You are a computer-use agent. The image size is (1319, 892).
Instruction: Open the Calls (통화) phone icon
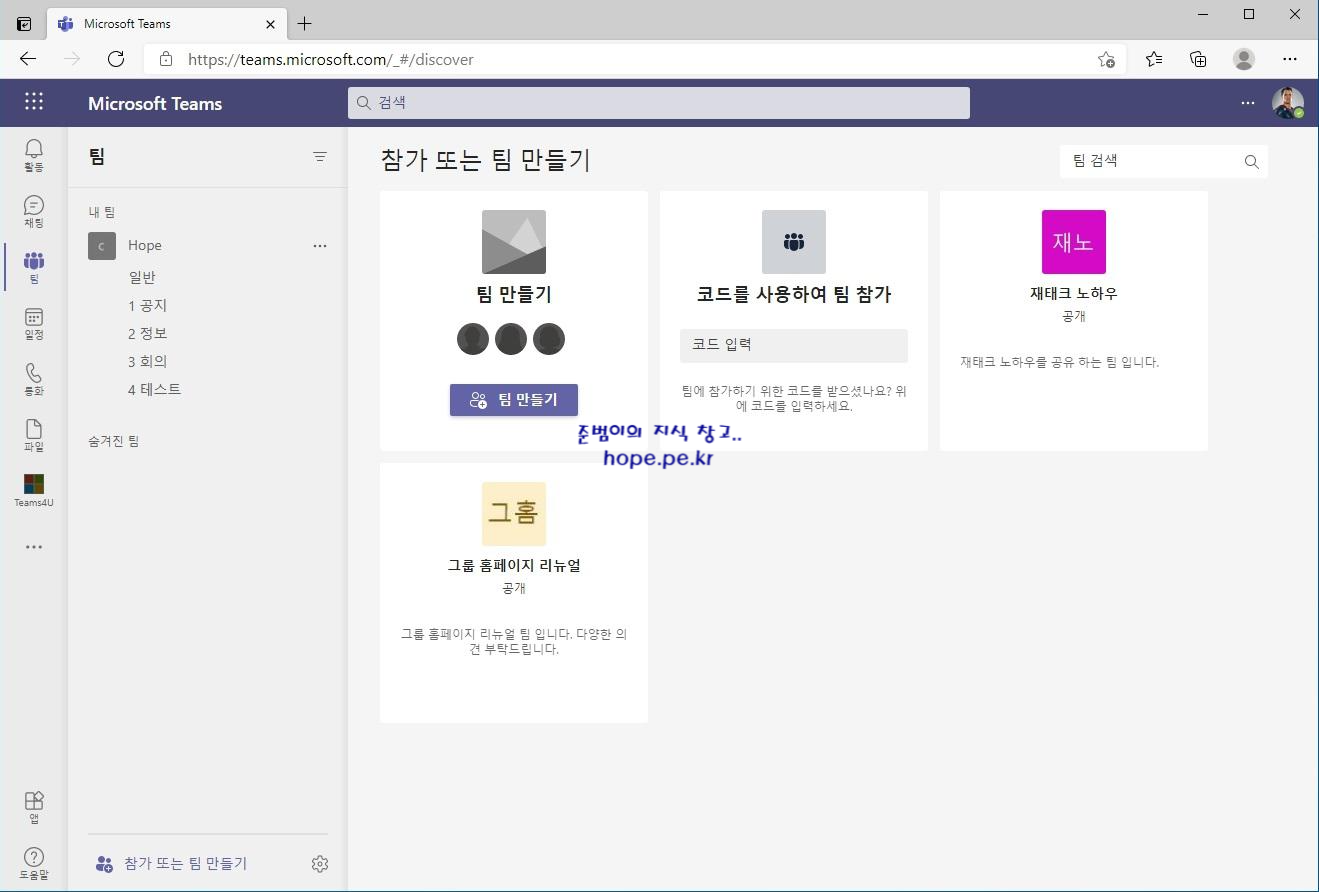point(34,379)
